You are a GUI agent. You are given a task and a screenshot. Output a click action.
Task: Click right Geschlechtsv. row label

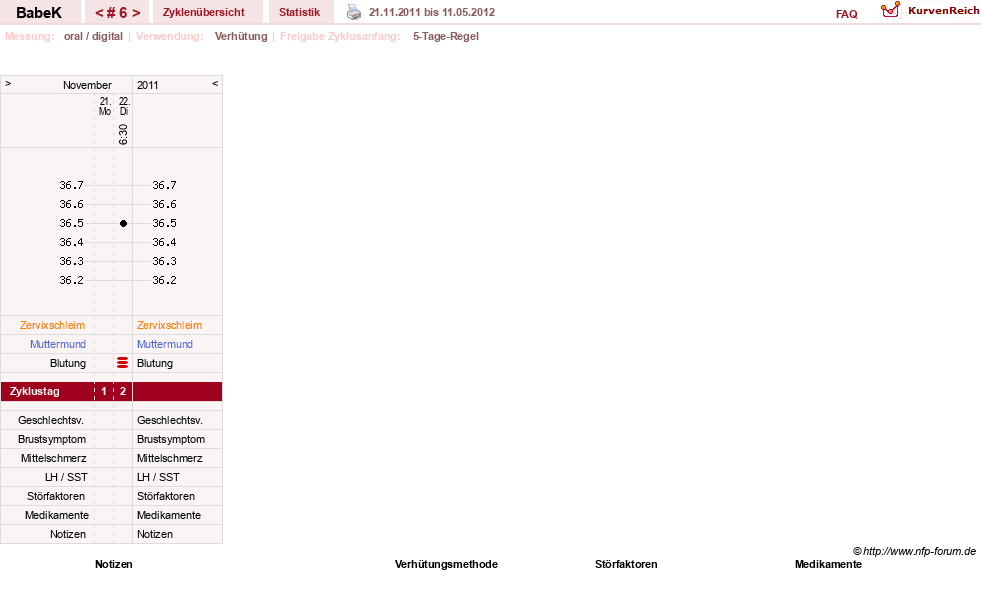170,420
